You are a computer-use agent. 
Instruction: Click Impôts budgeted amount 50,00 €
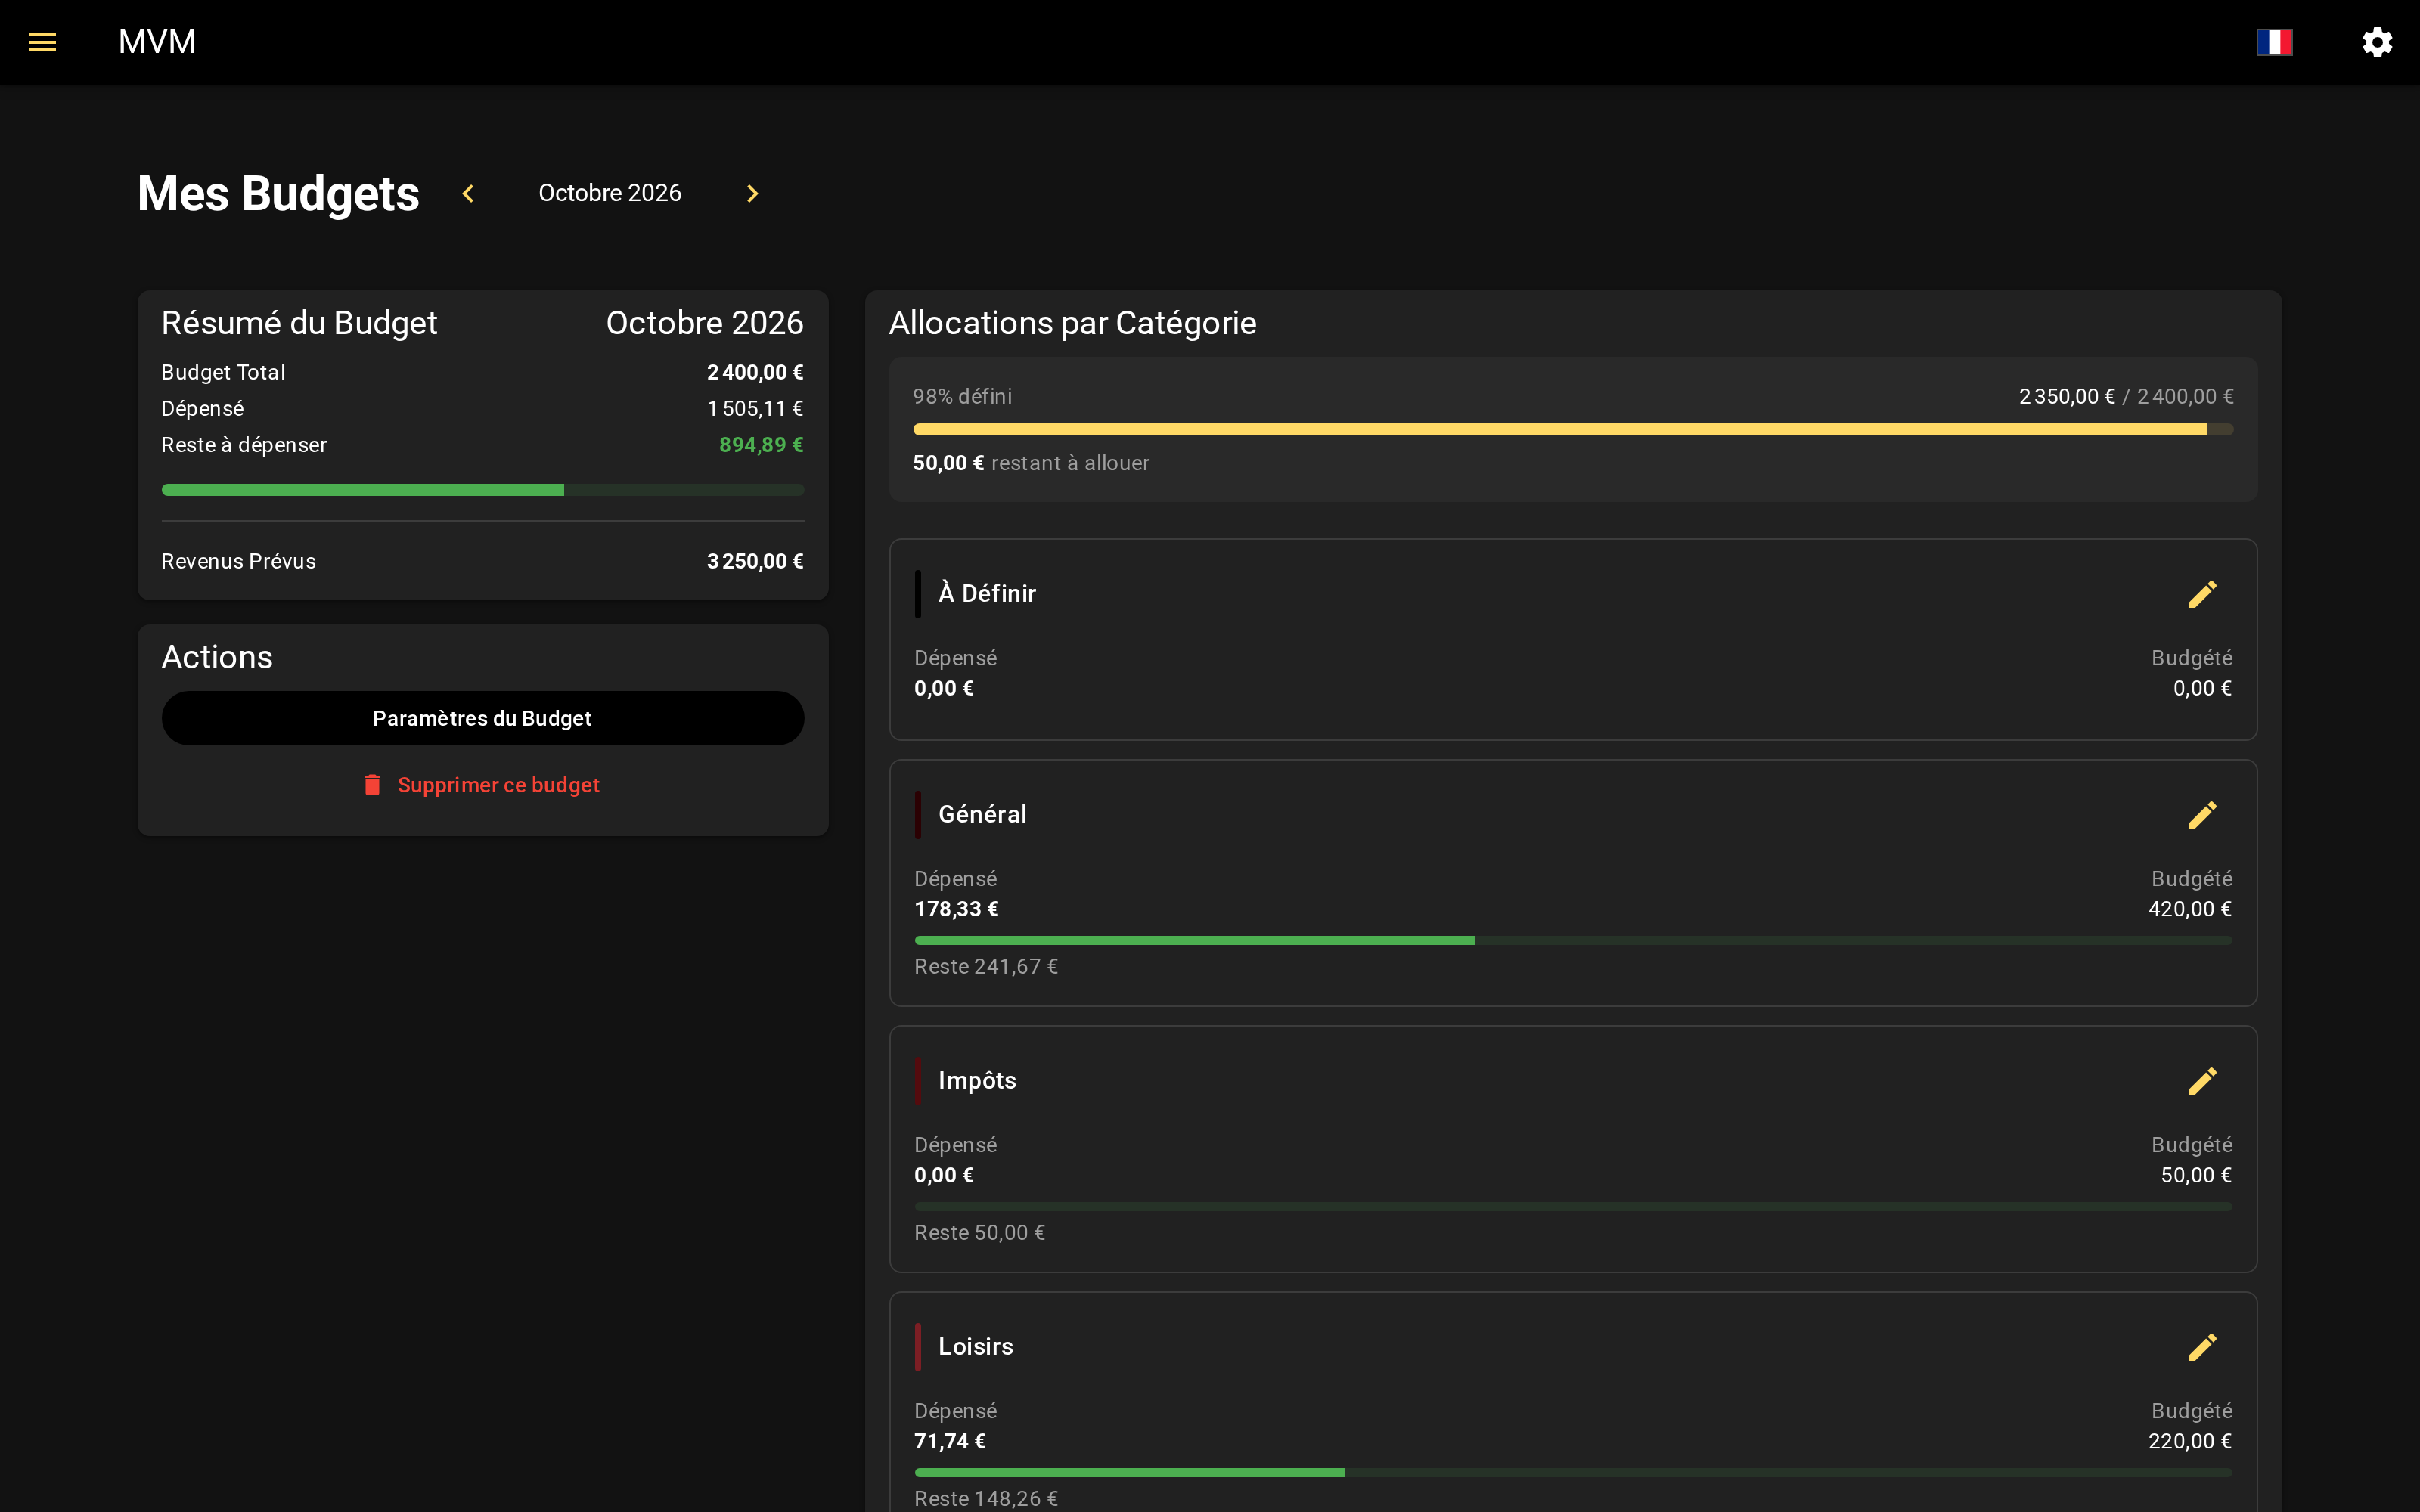click(2196, 1175)
